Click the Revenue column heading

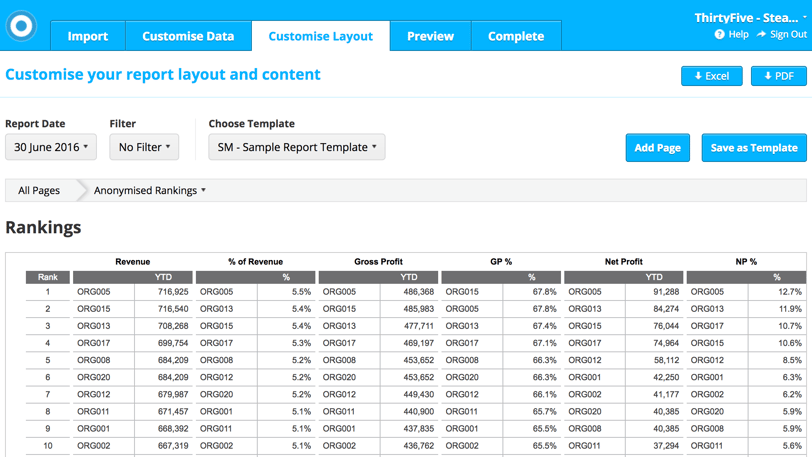(133, 262)
